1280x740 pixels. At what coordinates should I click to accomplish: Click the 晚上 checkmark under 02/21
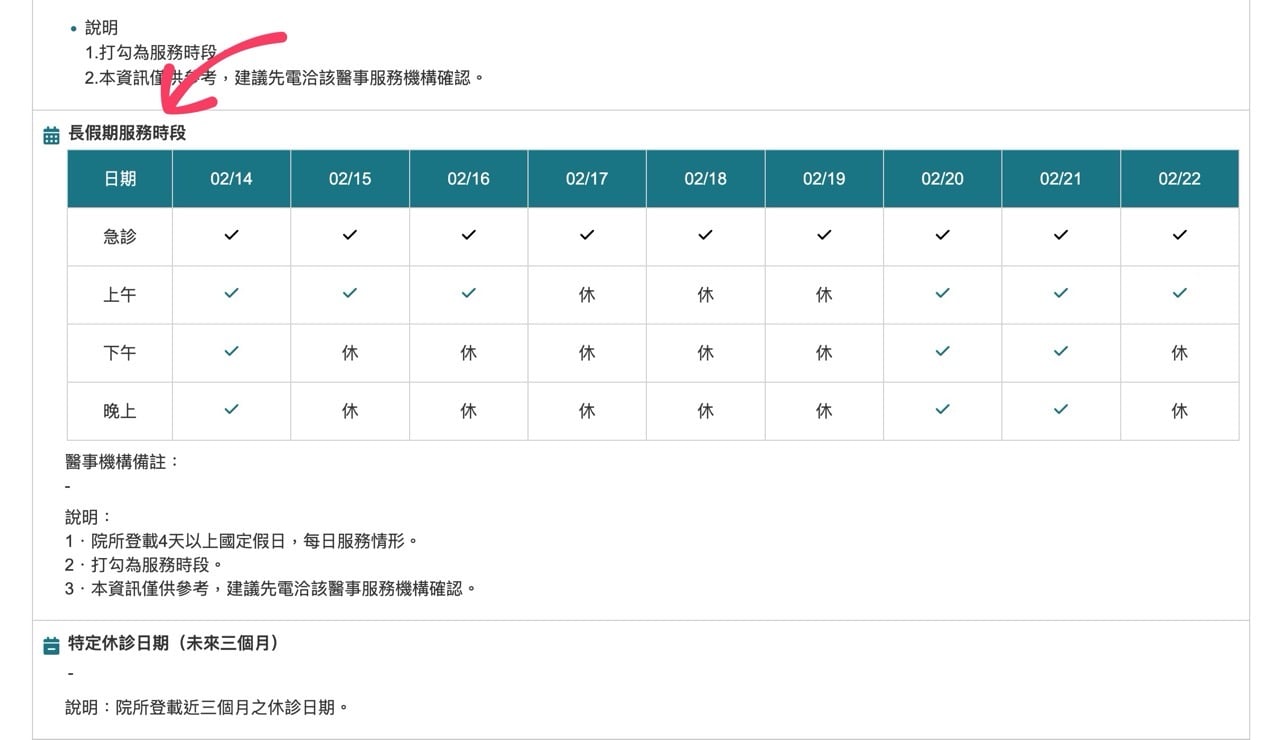[1060, 411]
